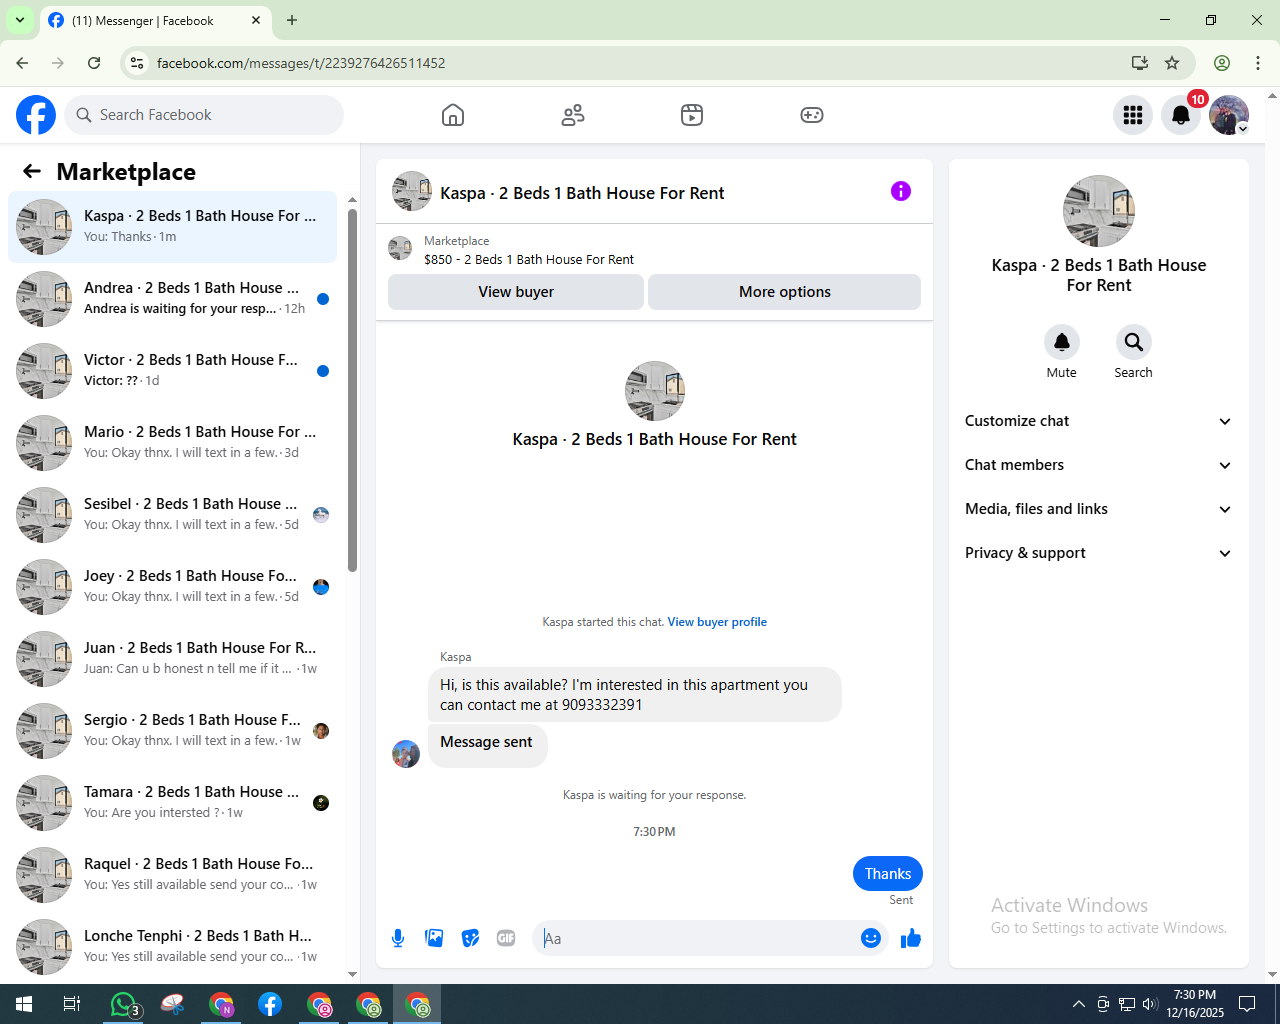Click the Thanks sent message bubble
The image size is (1280, 1024).
coord(888,874)
